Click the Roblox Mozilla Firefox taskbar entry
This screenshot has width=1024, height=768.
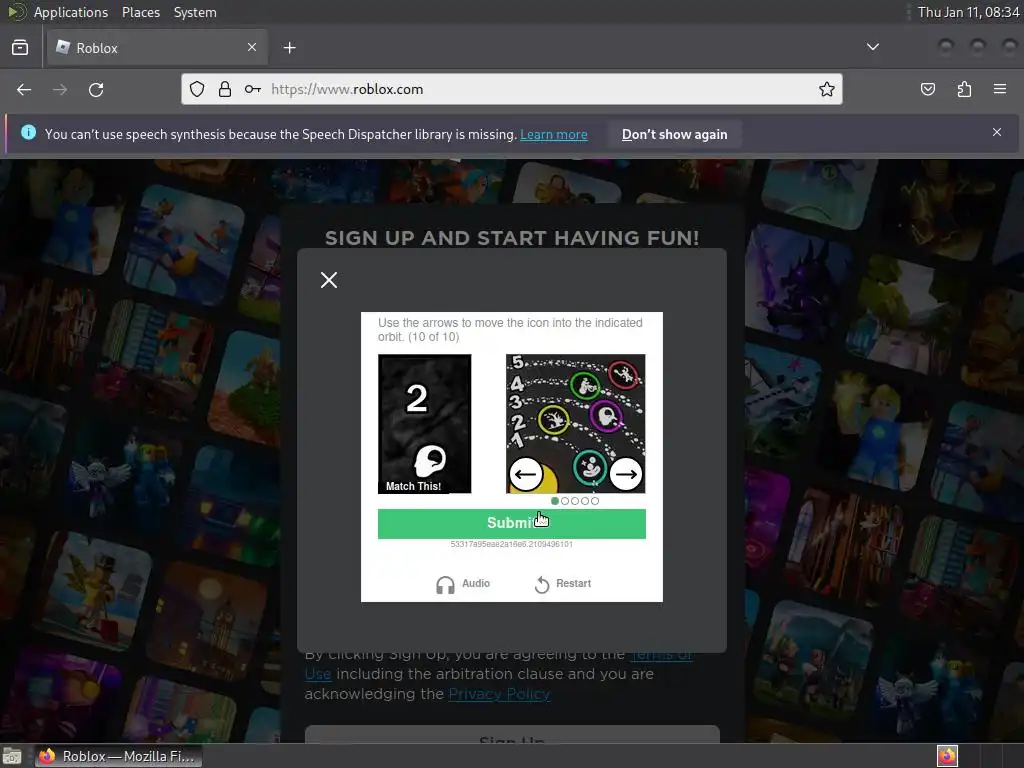(x=118, y=756)
